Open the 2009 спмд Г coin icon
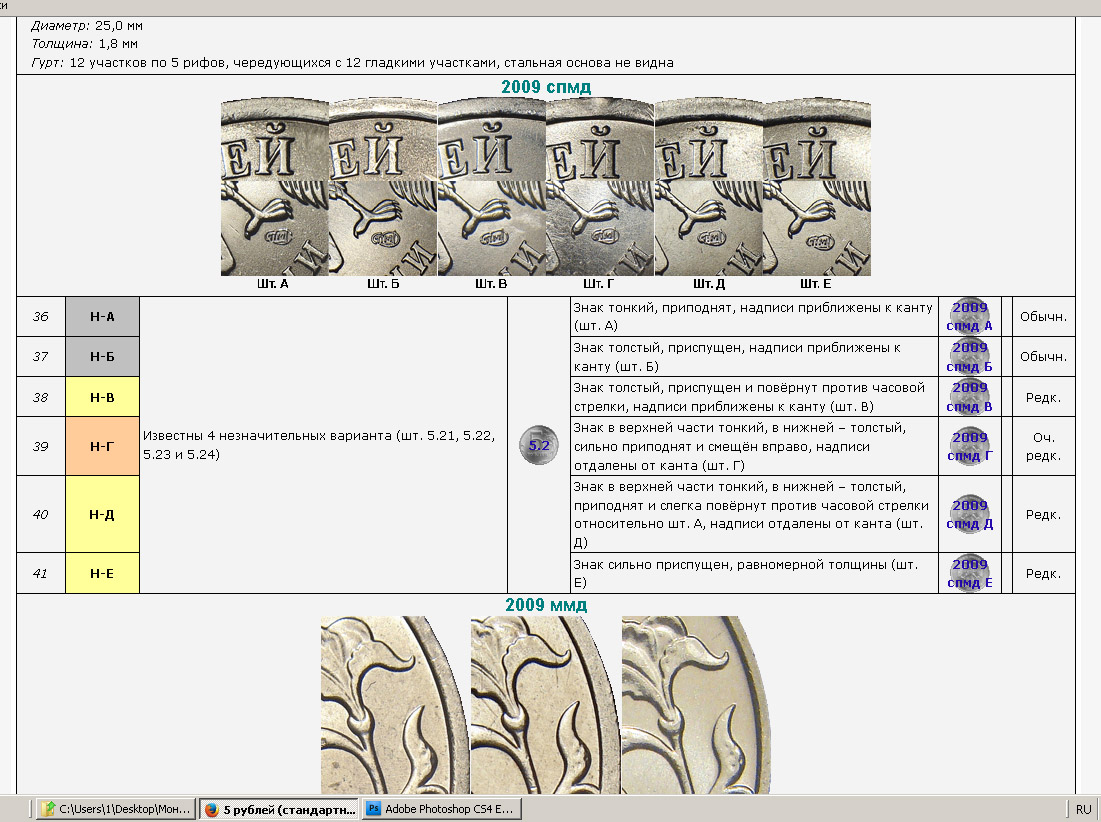The height and width of the screenshot is (822, 1101). (968, 446)
